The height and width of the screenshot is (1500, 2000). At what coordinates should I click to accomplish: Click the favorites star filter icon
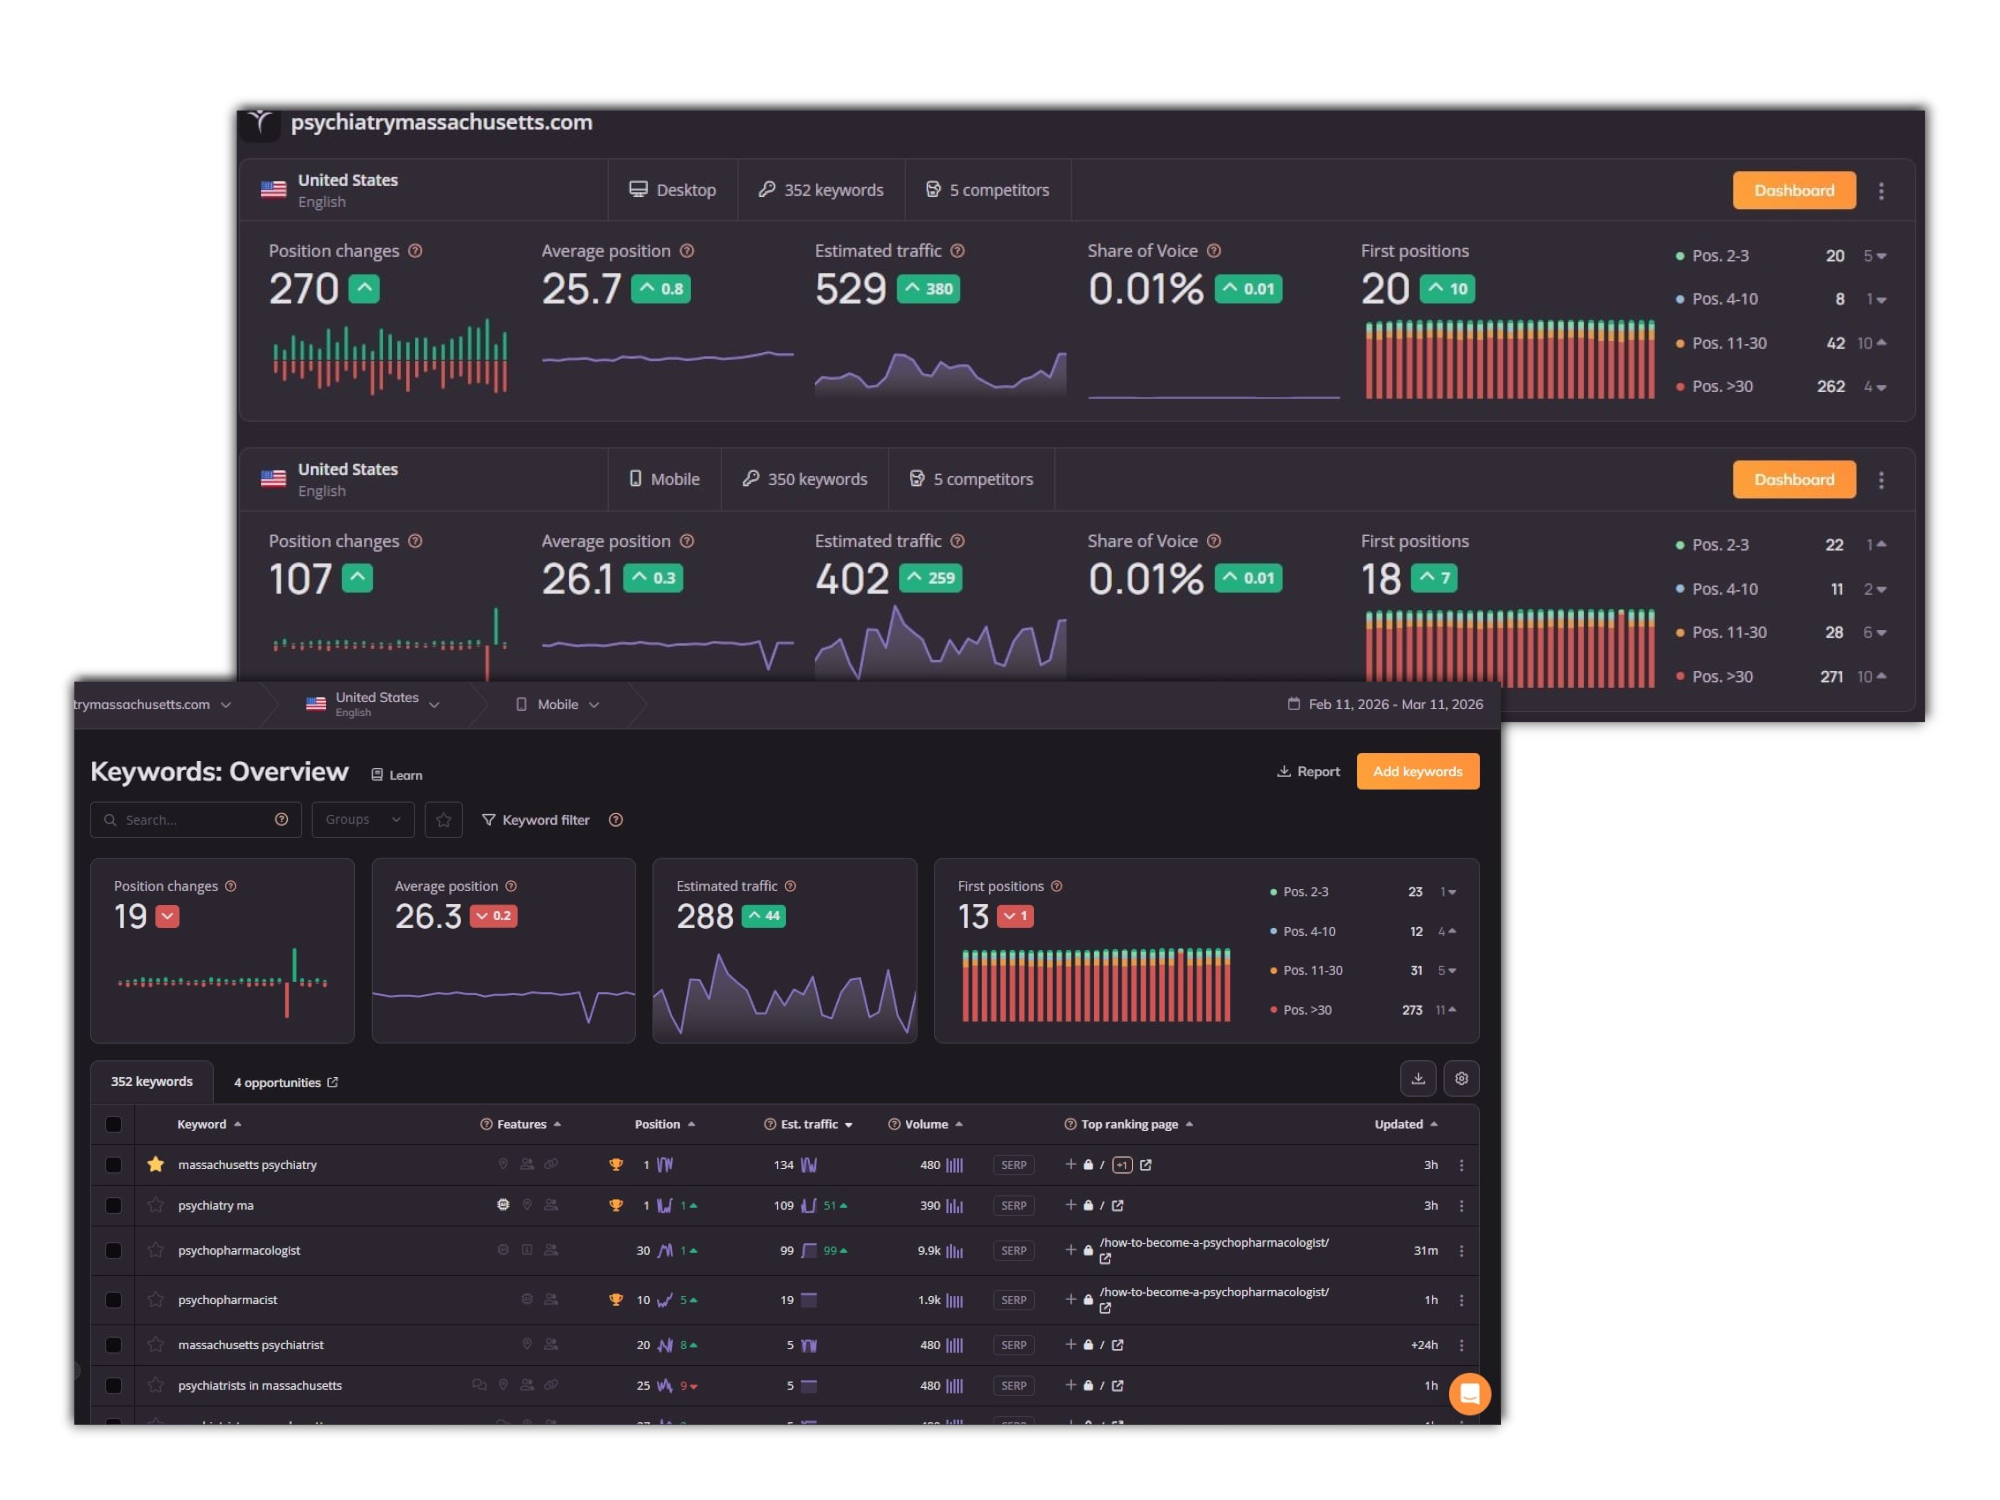click(443, 820)
